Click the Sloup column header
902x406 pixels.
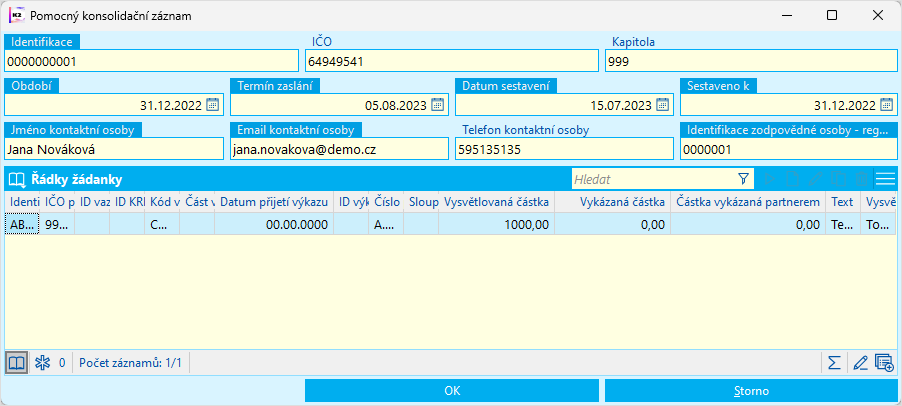pos(421,202)
